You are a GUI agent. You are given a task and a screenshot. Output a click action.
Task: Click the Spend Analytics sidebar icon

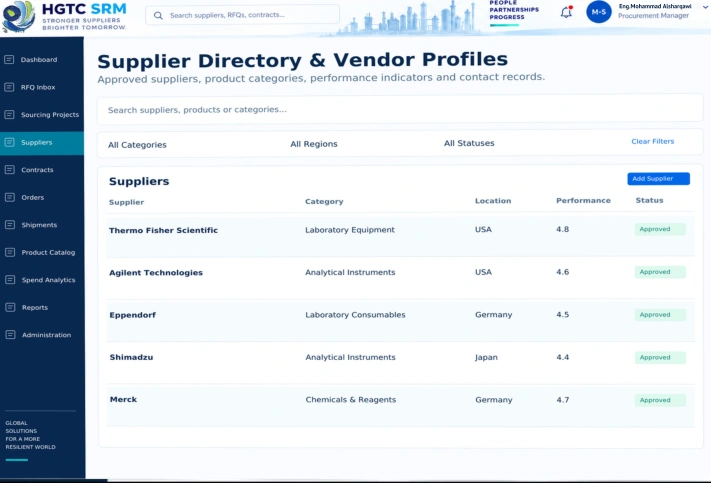(x=10, y=280)
